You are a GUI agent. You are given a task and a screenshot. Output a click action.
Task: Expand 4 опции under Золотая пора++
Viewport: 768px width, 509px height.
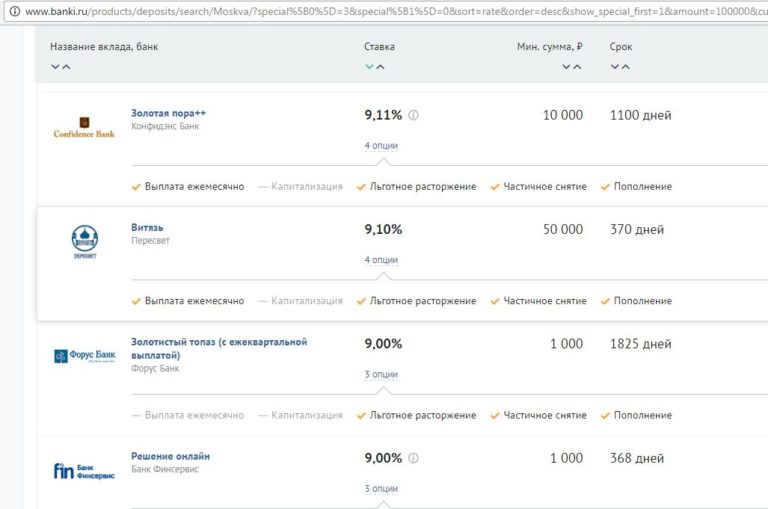(381, 146)
